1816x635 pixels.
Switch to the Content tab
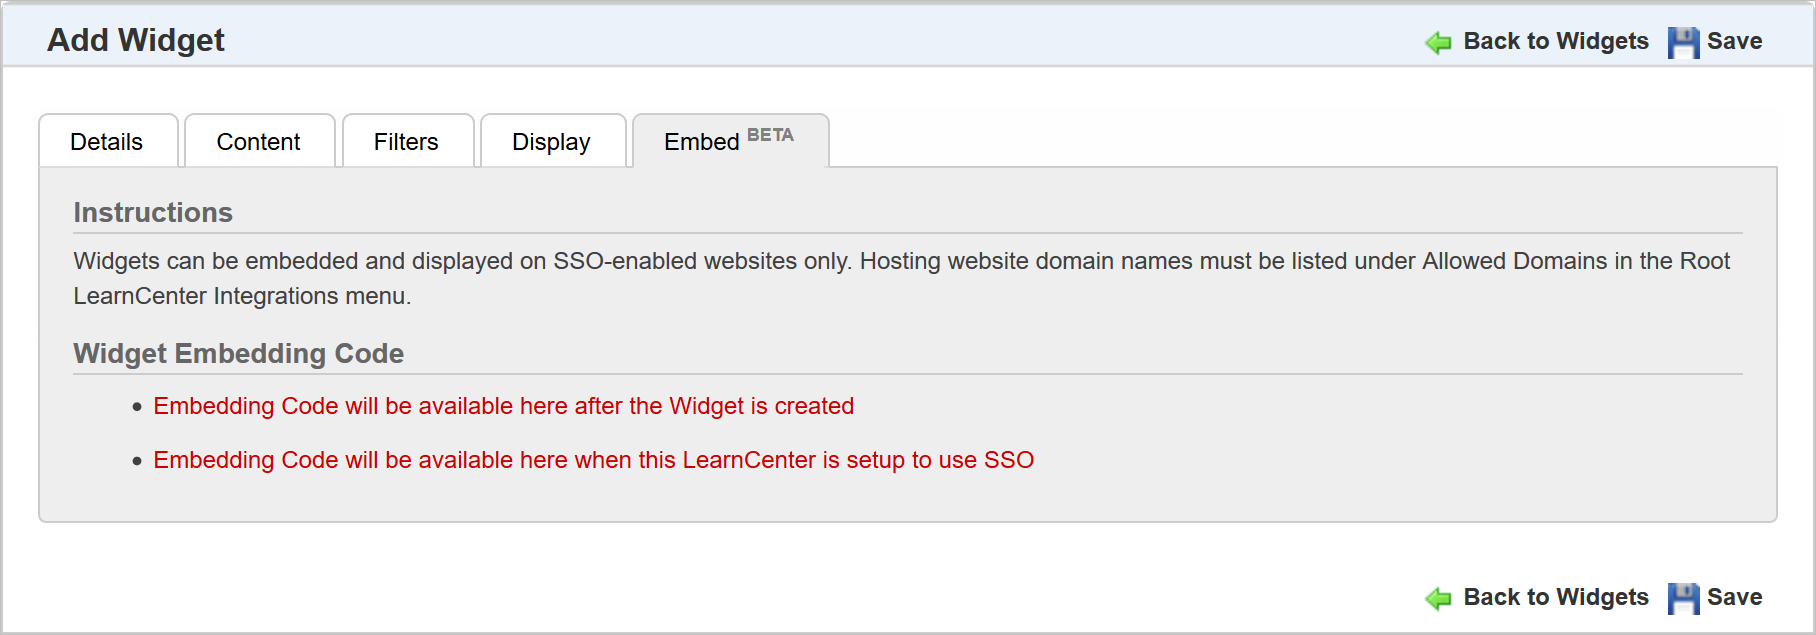tap(258, 142)
